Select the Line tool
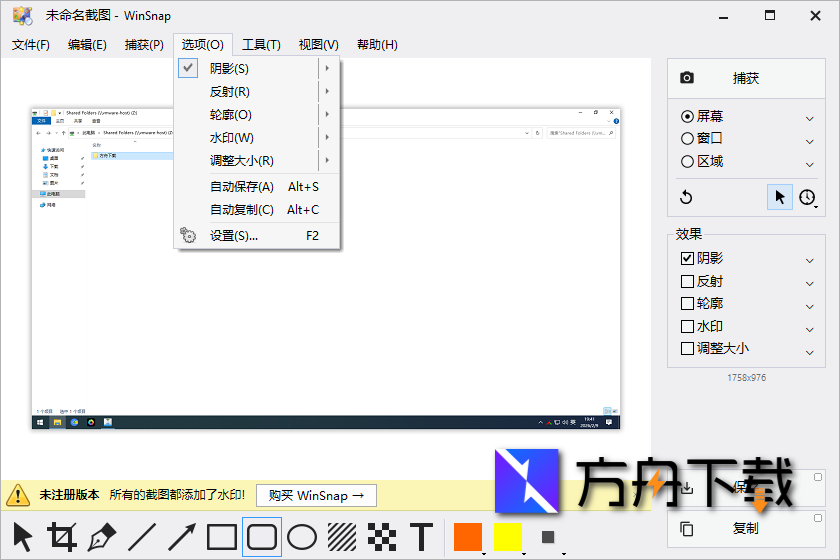840x560 pixels. click(x=142, y=537)
